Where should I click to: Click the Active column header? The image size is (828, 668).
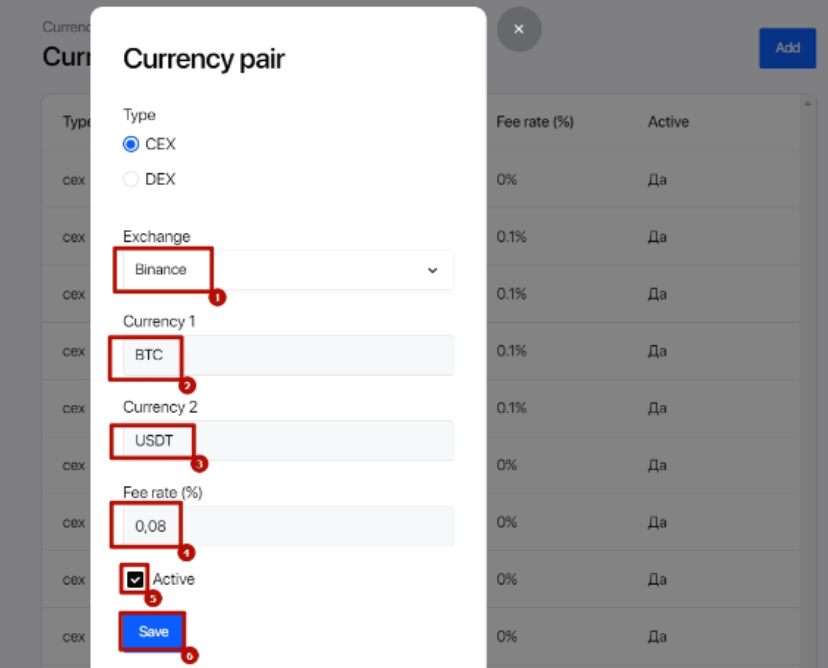[668, 122]
